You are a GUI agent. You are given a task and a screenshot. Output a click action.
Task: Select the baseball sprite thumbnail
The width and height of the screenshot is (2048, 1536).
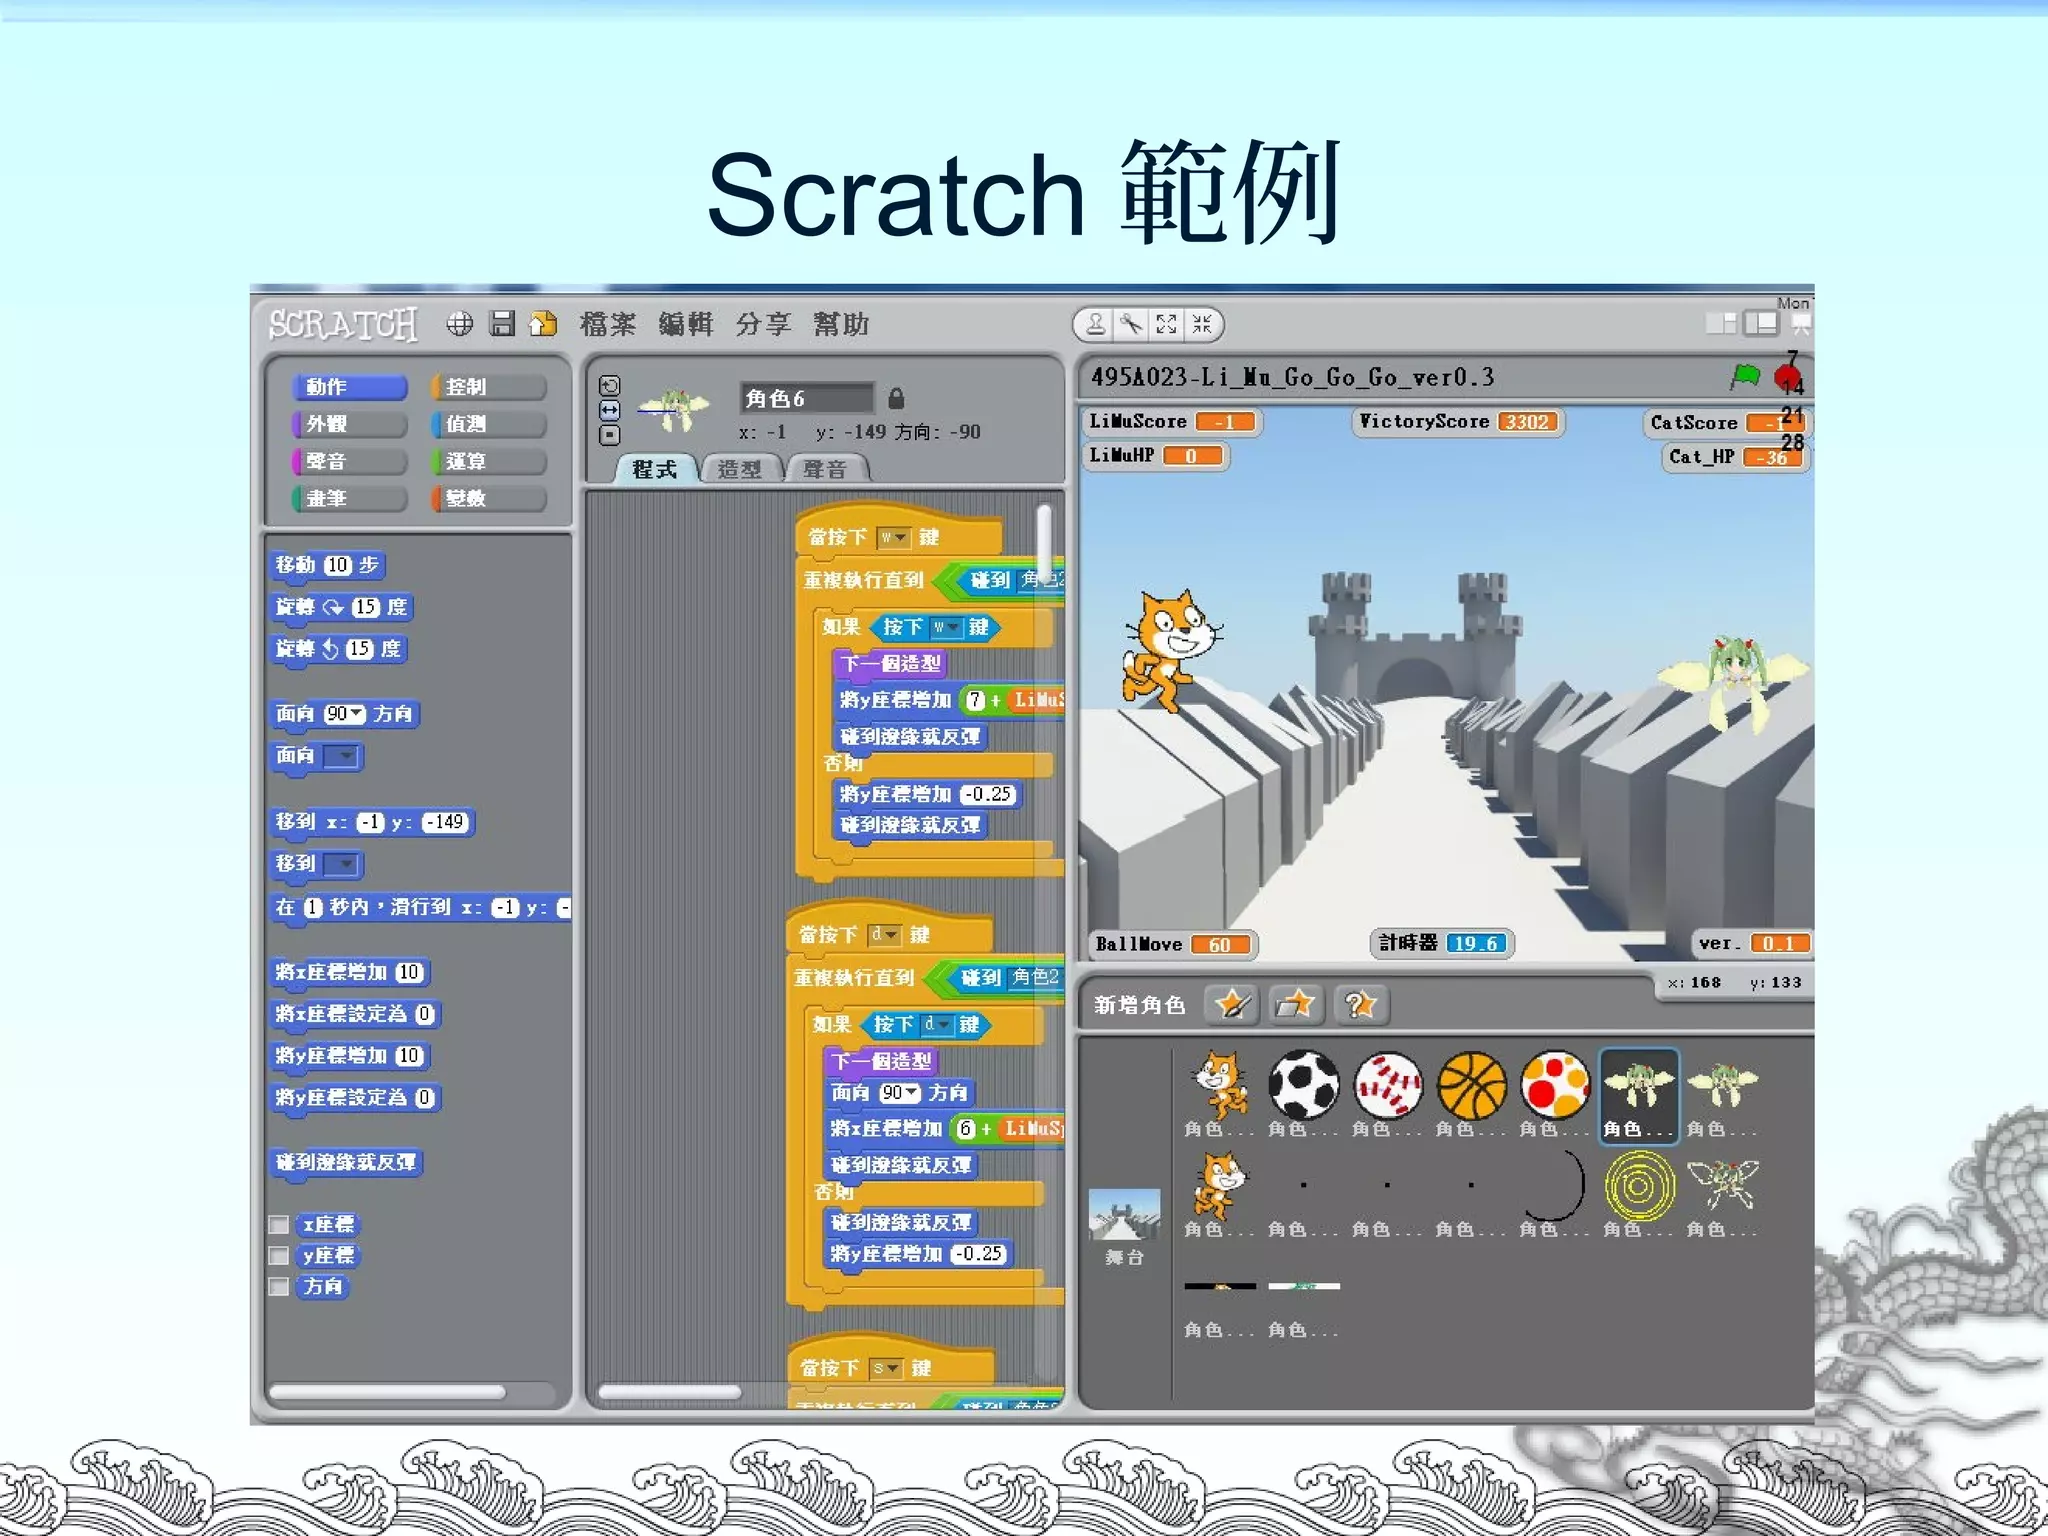[x=1386, y=1085]
